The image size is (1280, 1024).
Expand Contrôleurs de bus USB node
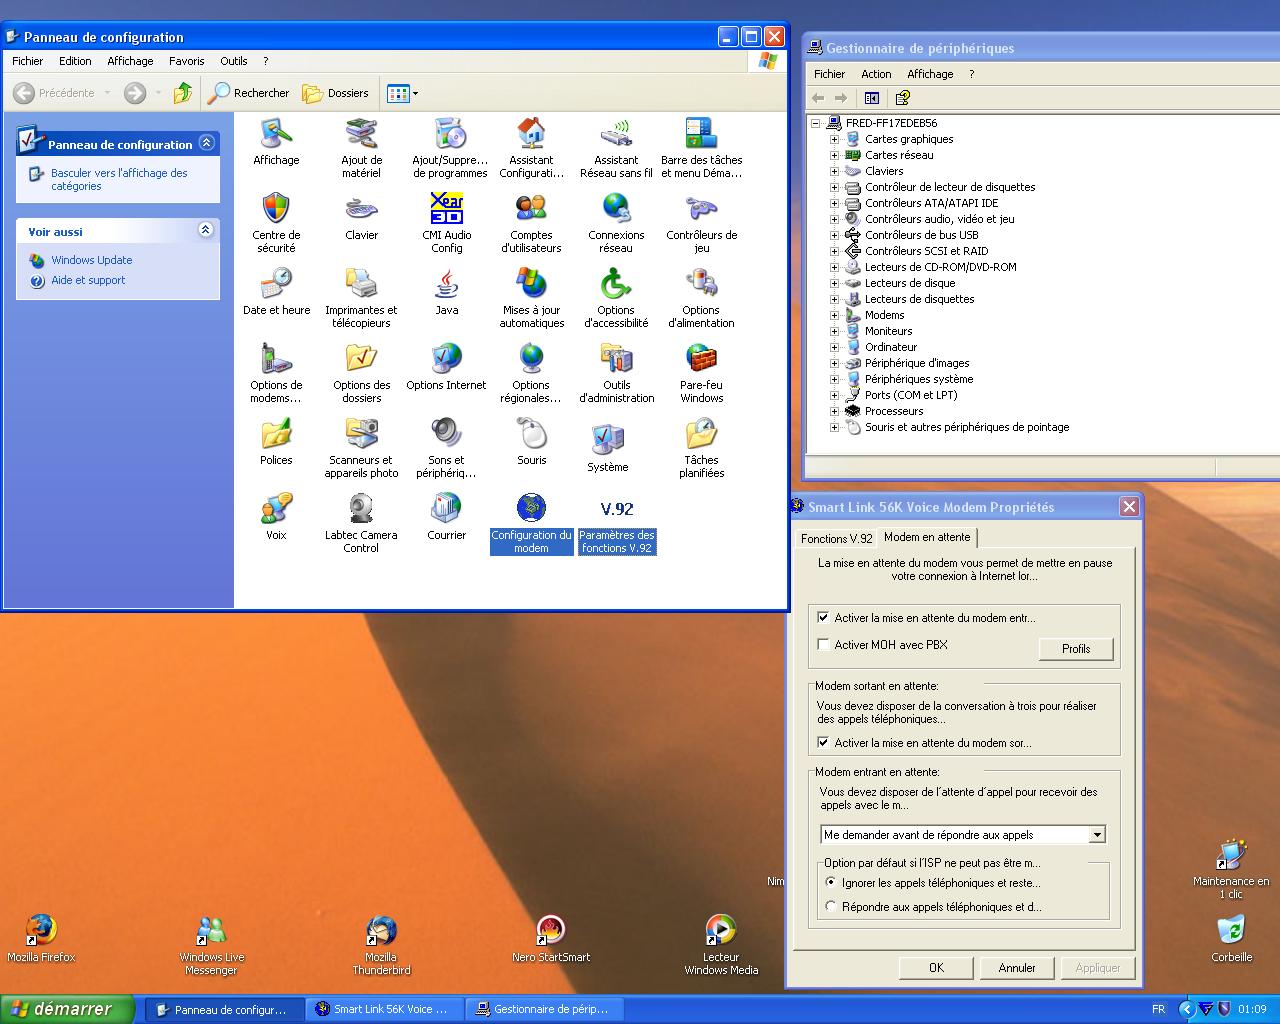pyautogui.click(x=834, y=235)
